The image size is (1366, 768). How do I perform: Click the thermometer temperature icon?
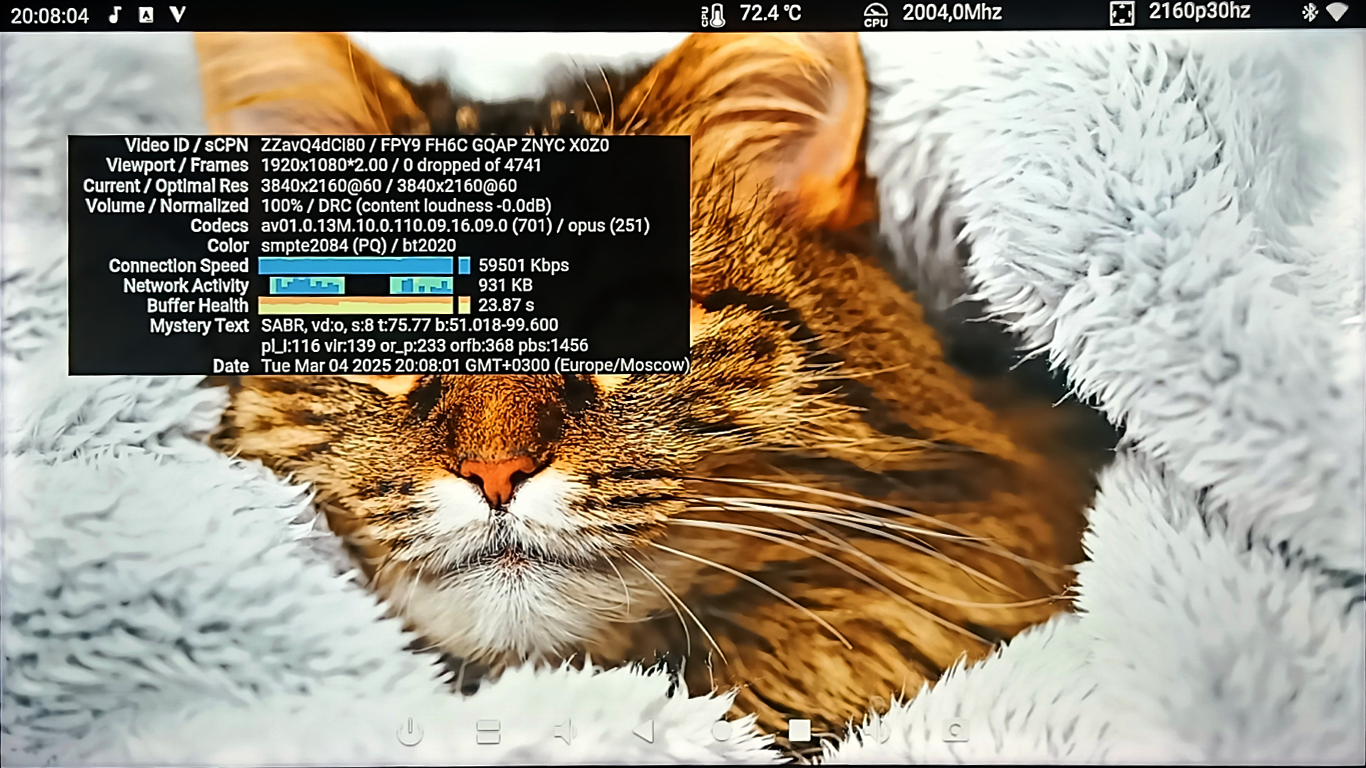(x=713, y=15)
